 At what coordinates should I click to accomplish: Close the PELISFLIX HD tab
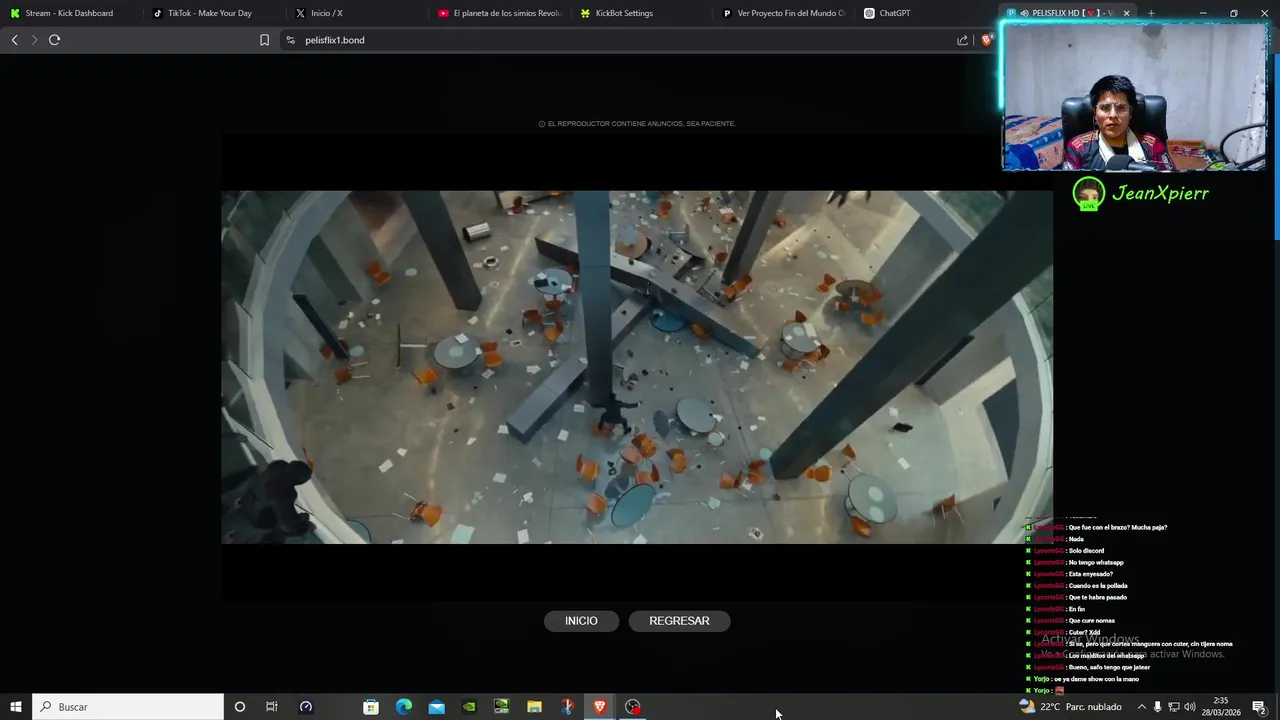(x=1126, y=13)
